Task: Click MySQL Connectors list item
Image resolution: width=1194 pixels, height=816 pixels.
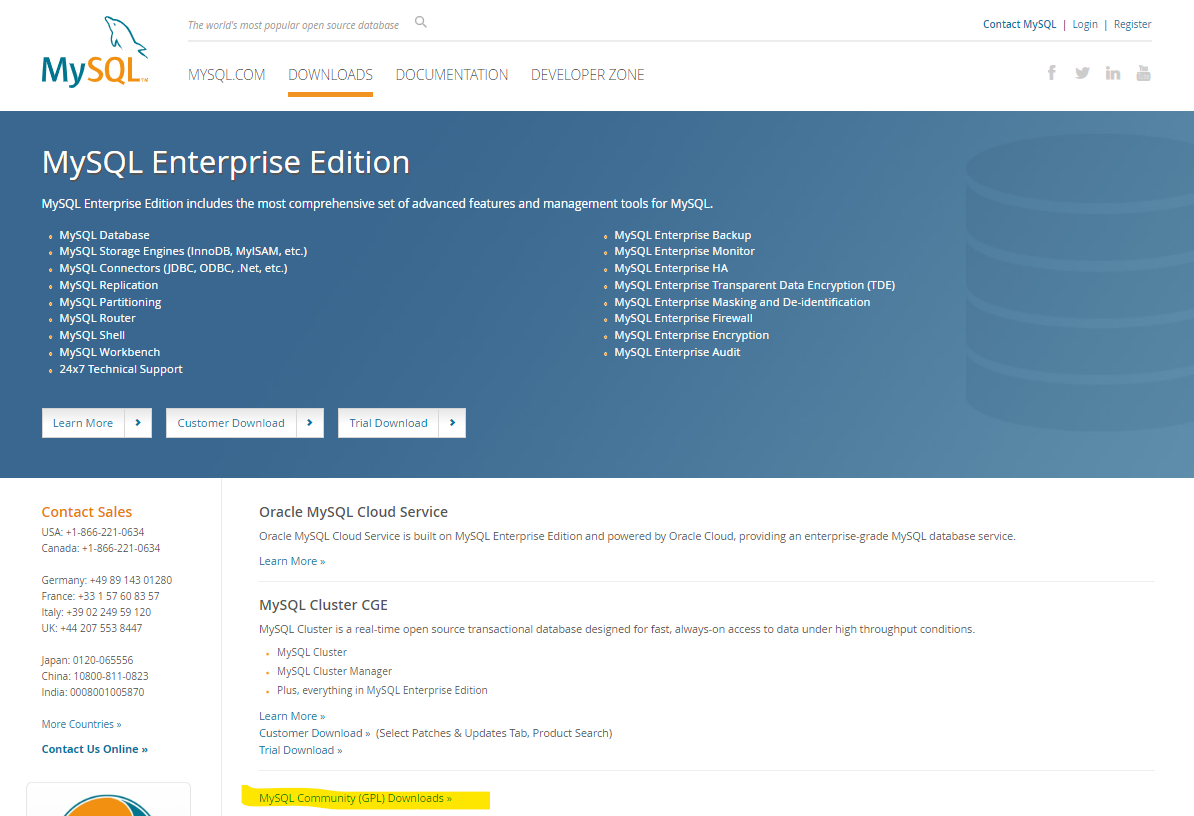Action: 174,268
